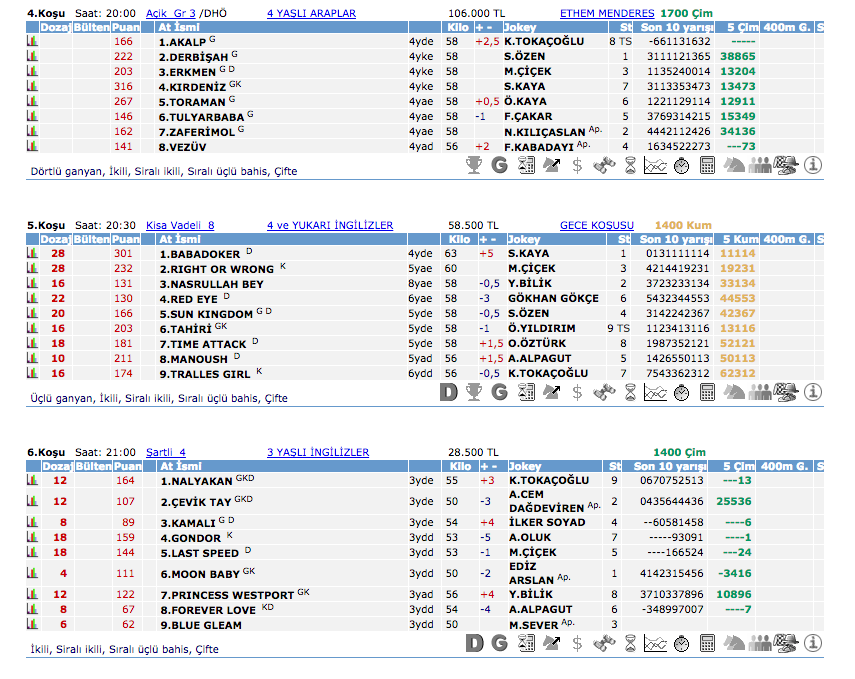
Task: Click the bar chart icon next to KIRDENİZ
Action: (x=31, y=87)
